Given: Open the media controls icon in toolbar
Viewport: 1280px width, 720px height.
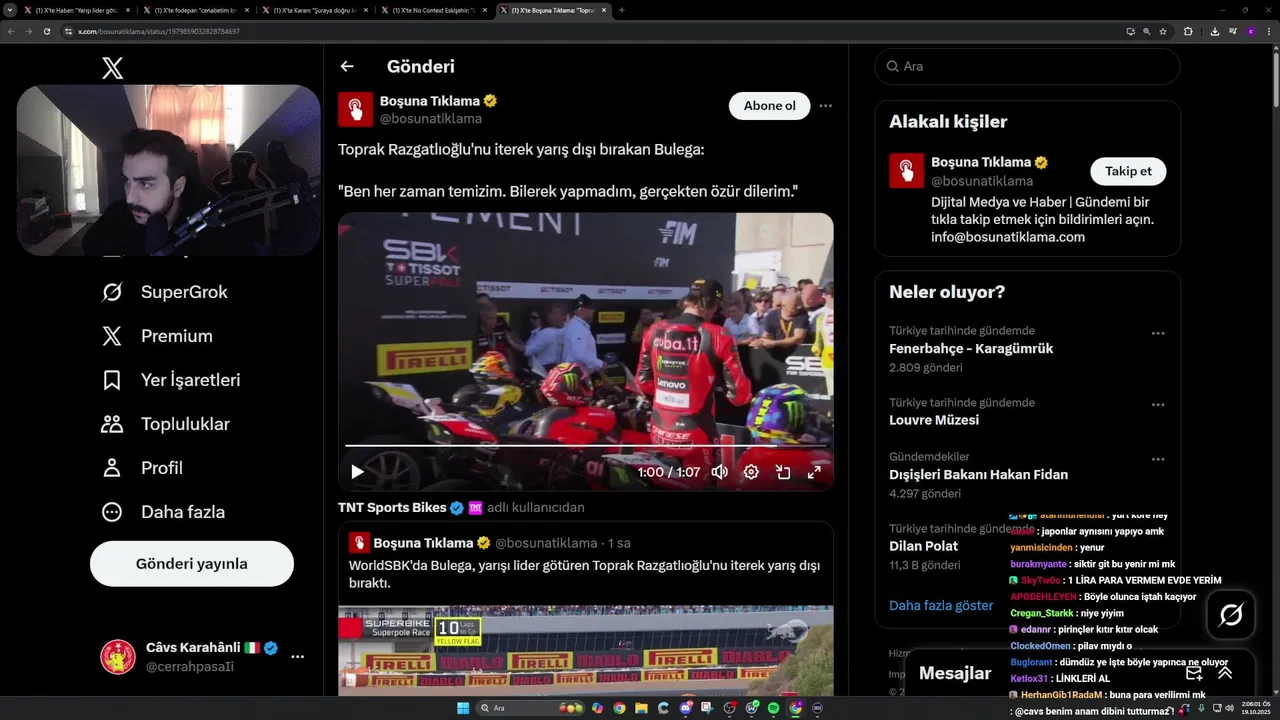Looking at the screenshot, I should [1231, 31].
